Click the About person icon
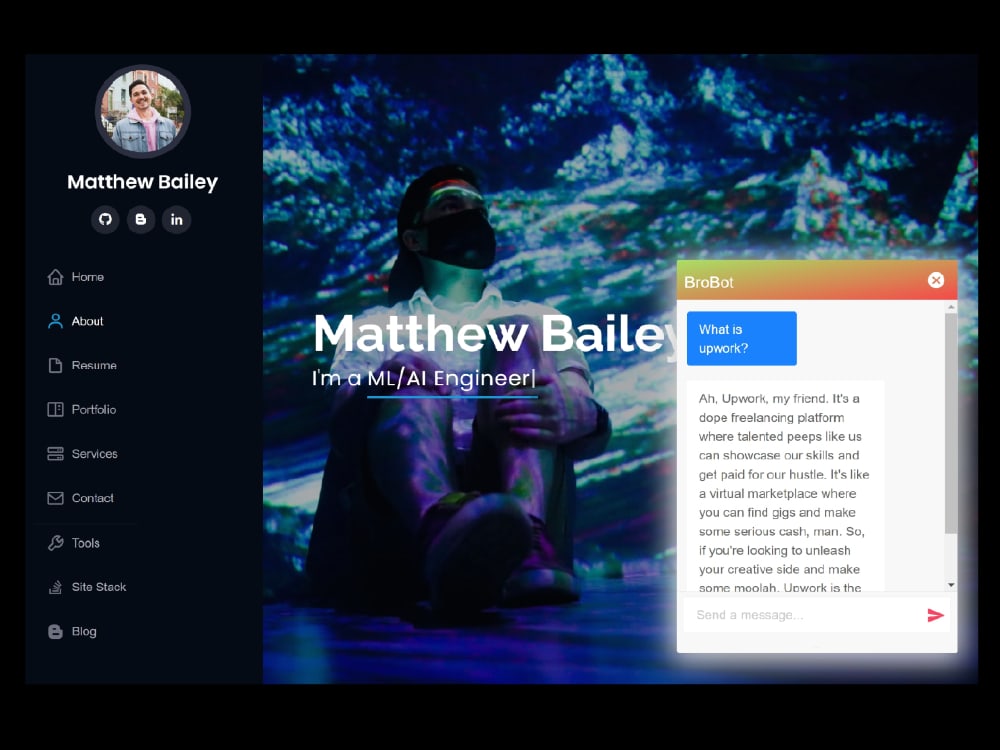This screenshot has height=750, width=1000. point(55,321)
